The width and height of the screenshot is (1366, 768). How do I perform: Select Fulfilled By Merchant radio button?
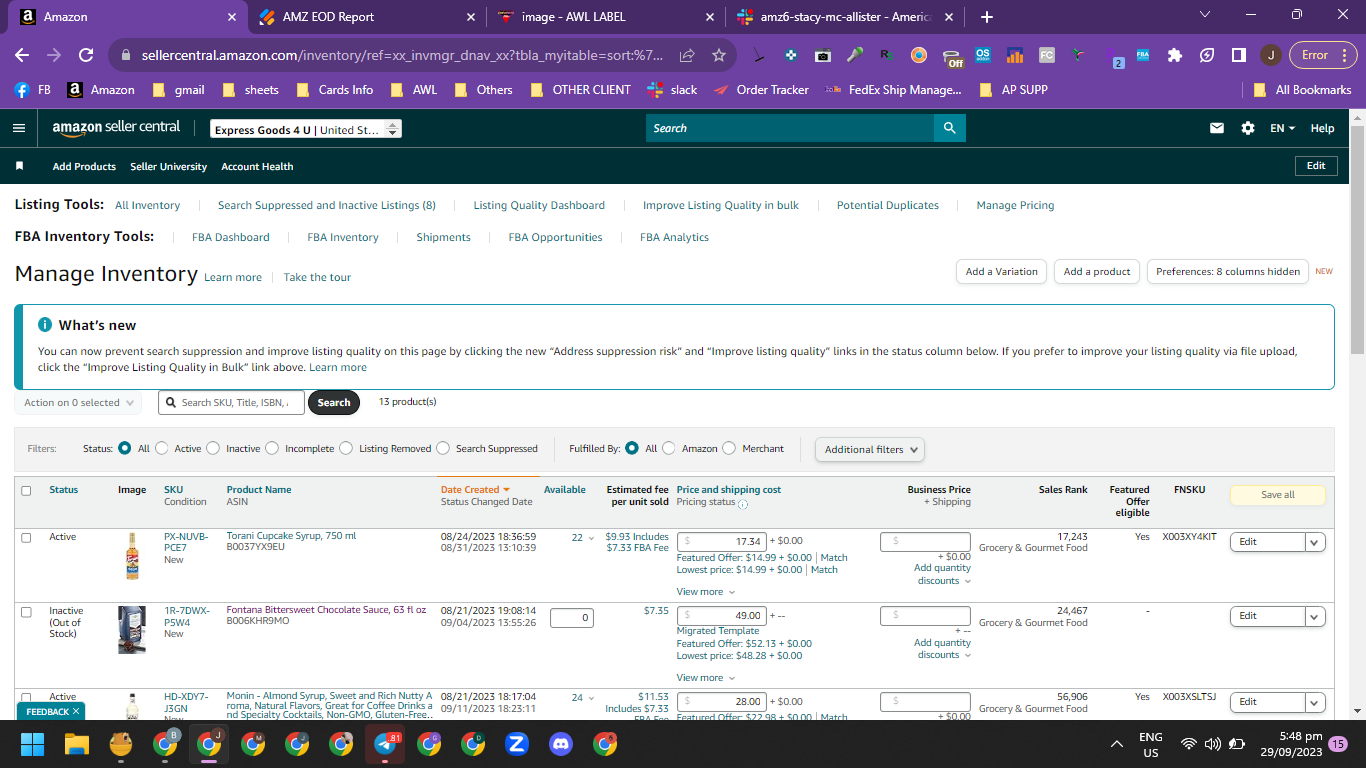click(x=729, y=448)
